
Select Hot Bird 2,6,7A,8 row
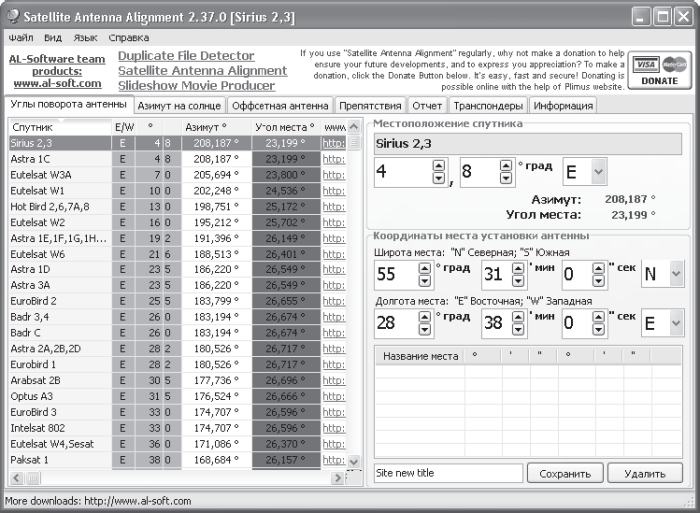pyautogui.click(x=177, y=206)
